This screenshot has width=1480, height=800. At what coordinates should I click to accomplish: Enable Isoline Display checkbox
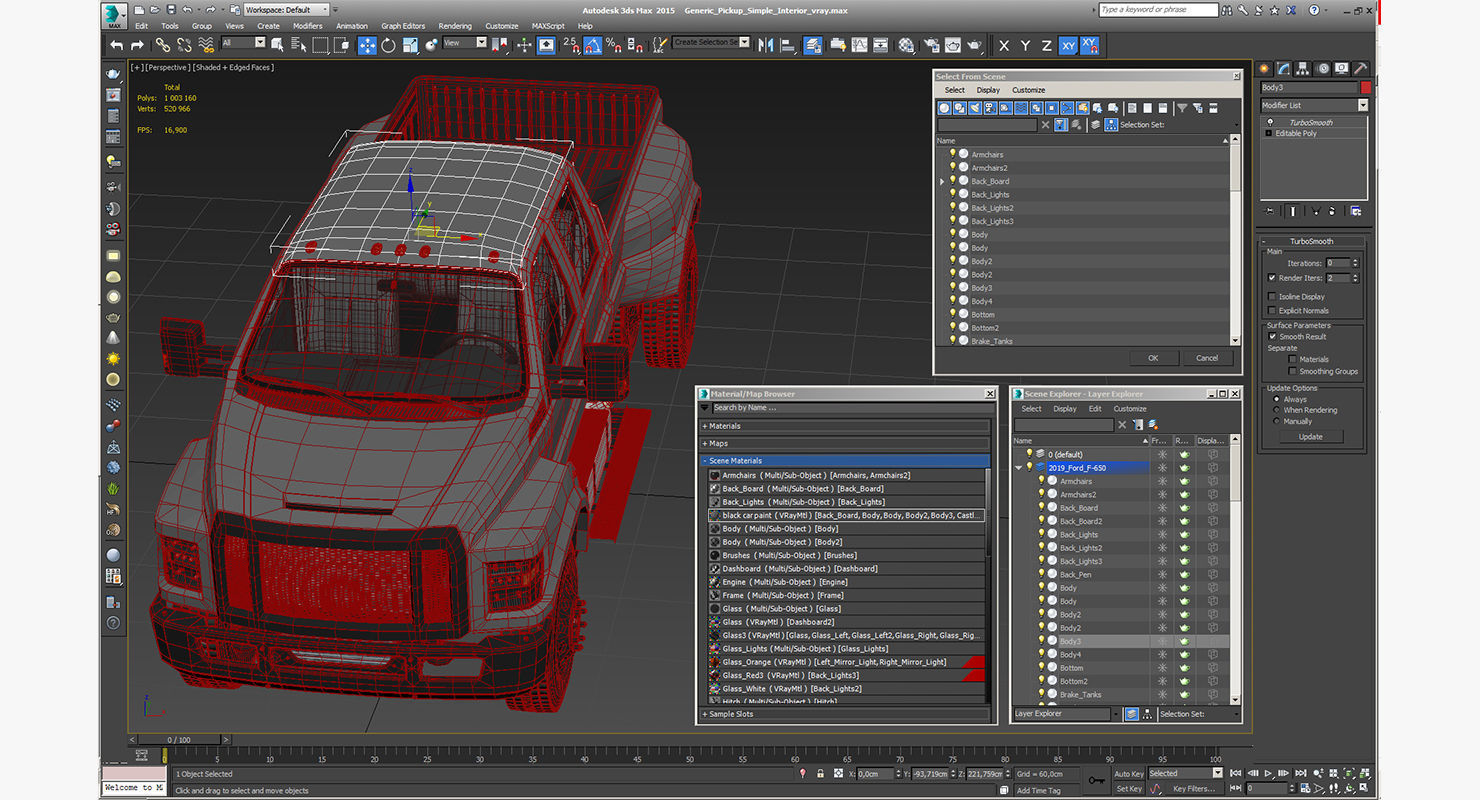click(x=1272, y=296)
